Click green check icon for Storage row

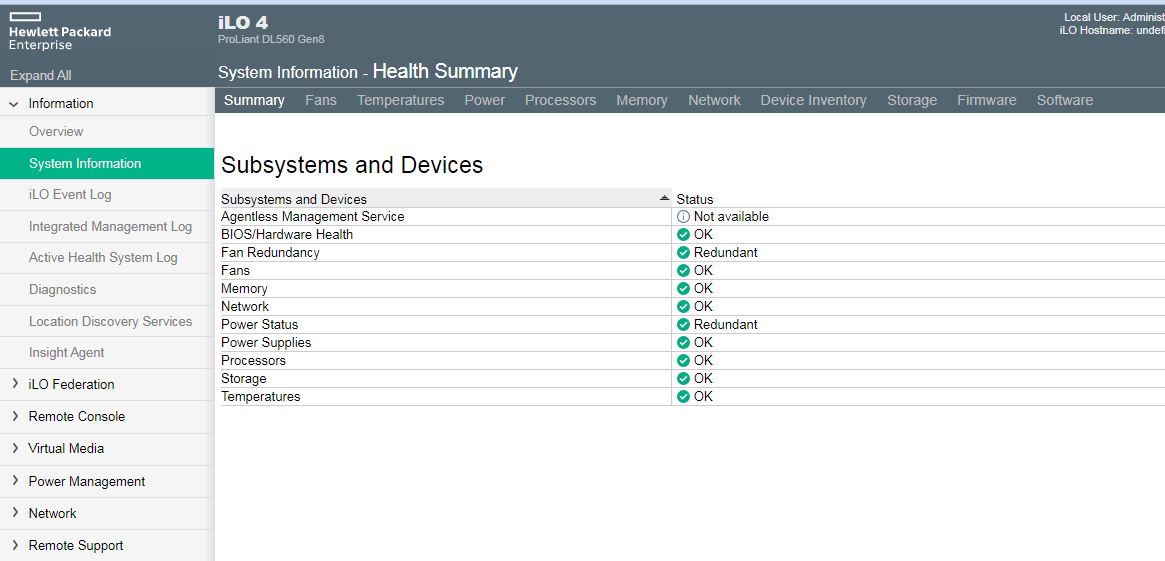(x=684, y=378)
